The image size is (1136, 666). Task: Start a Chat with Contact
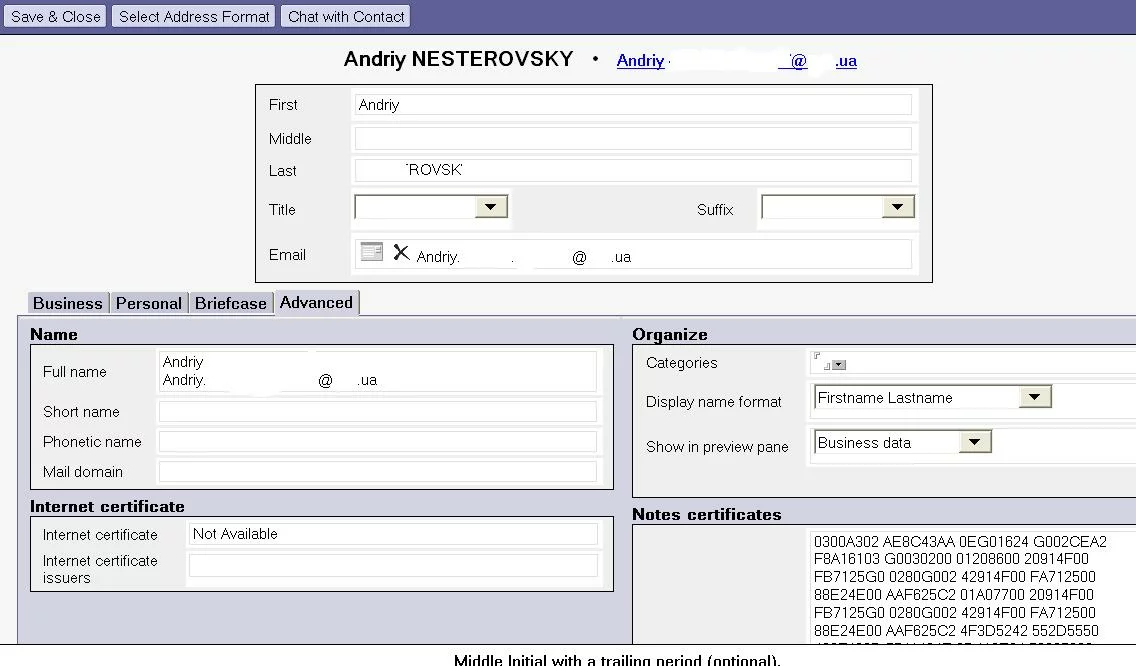pos(346,16)
